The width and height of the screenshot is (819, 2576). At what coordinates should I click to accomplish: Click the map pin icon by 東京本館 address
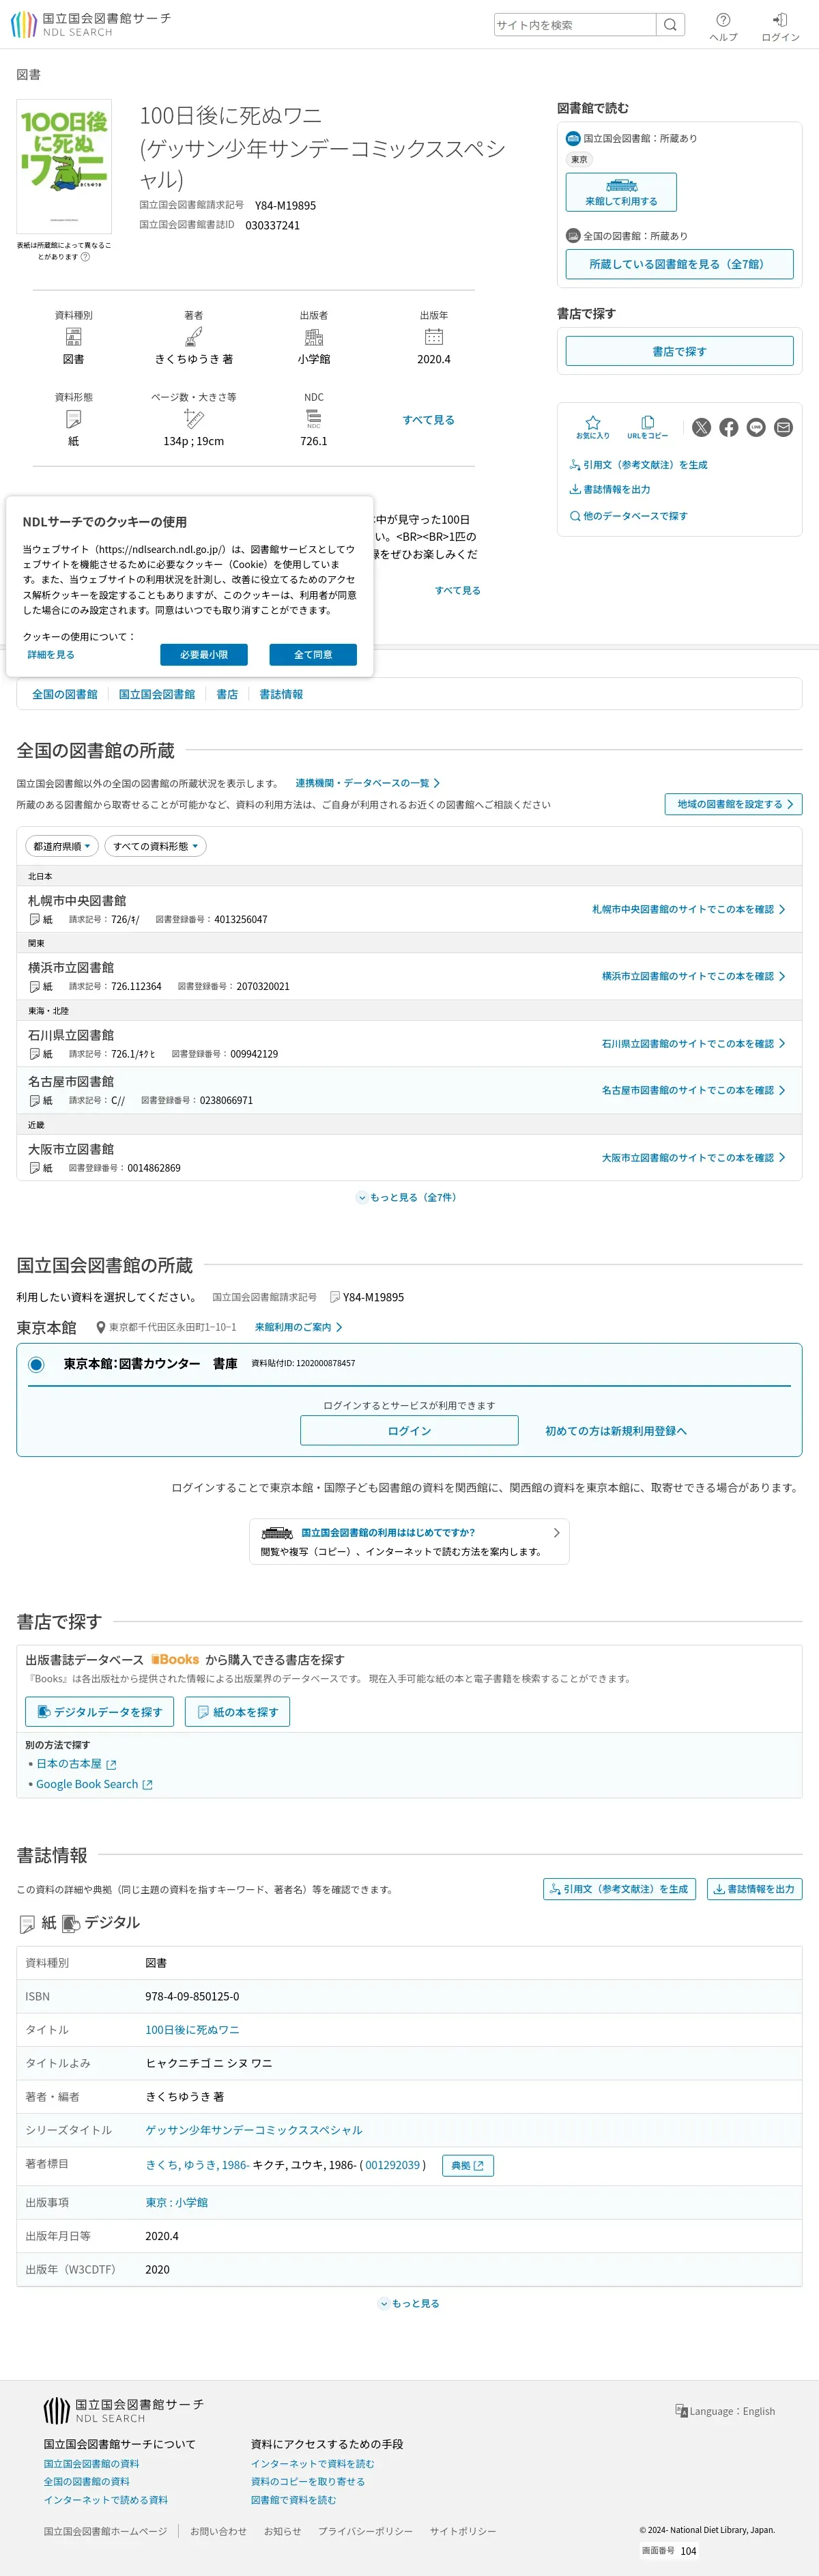pyautogui.click(x=101, y=1327)
